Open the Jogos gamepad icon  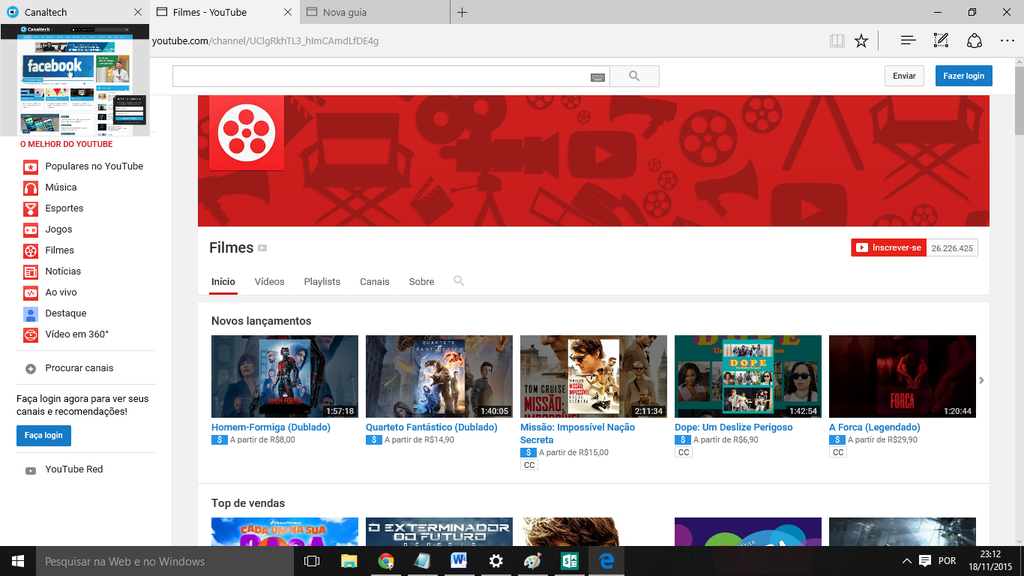tap(31, 230)
